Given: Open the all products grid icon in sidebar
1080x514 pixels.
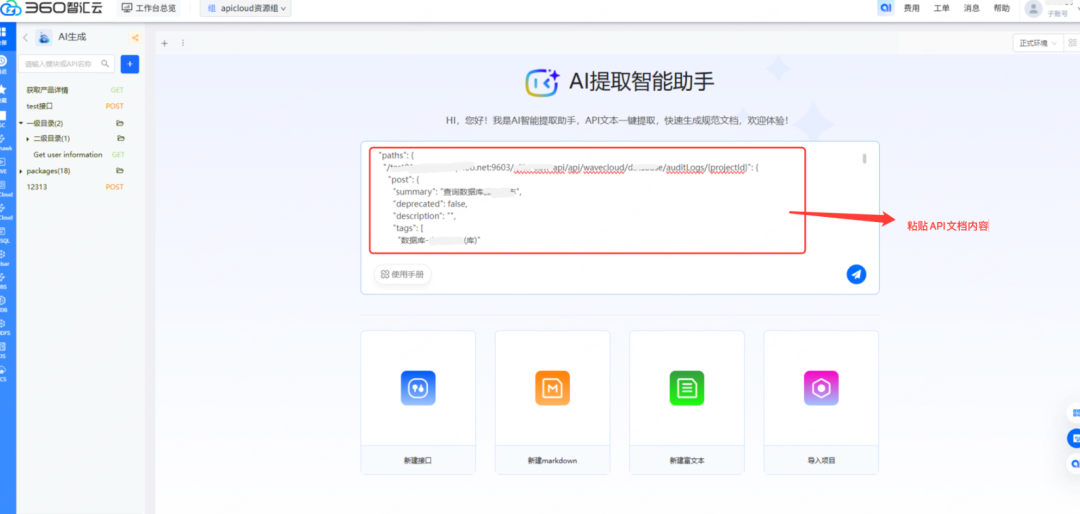Looking at the screenshot, I should [3, 34].
